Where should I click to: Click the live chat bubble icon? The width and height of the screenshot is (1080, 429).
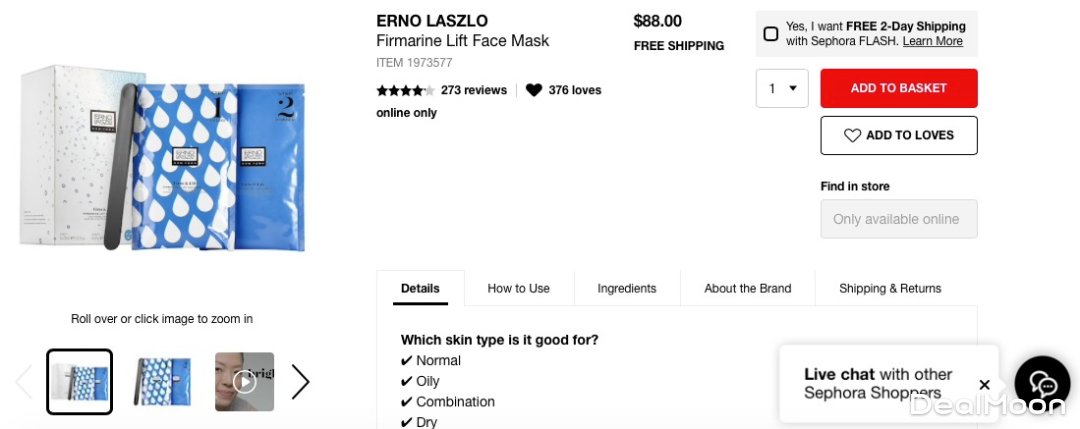[x=1043, y=384]
